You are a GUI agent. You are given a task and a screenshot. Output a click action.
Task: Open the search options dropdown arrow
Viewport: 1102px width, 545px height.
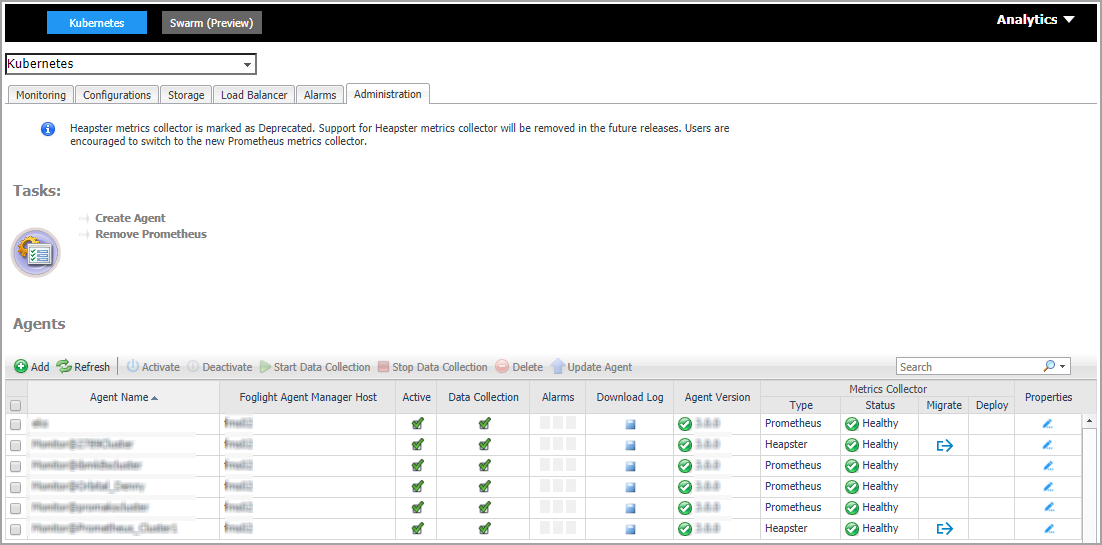1063,367
